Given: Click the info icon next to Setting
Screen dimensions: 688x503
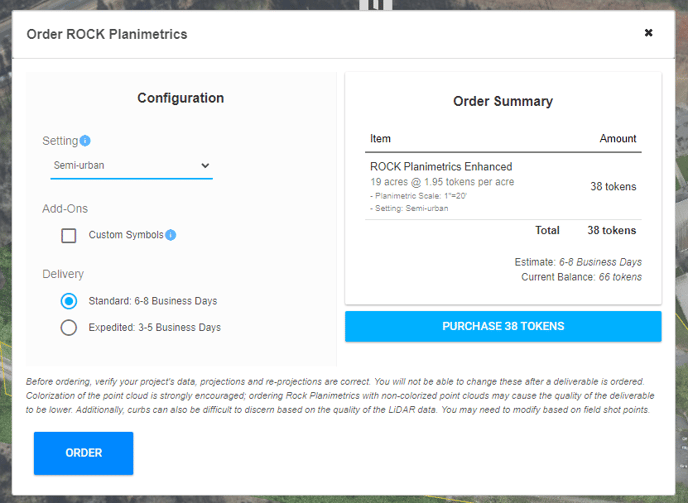Looking at the screenshot, I should click(x=85, y=140).
